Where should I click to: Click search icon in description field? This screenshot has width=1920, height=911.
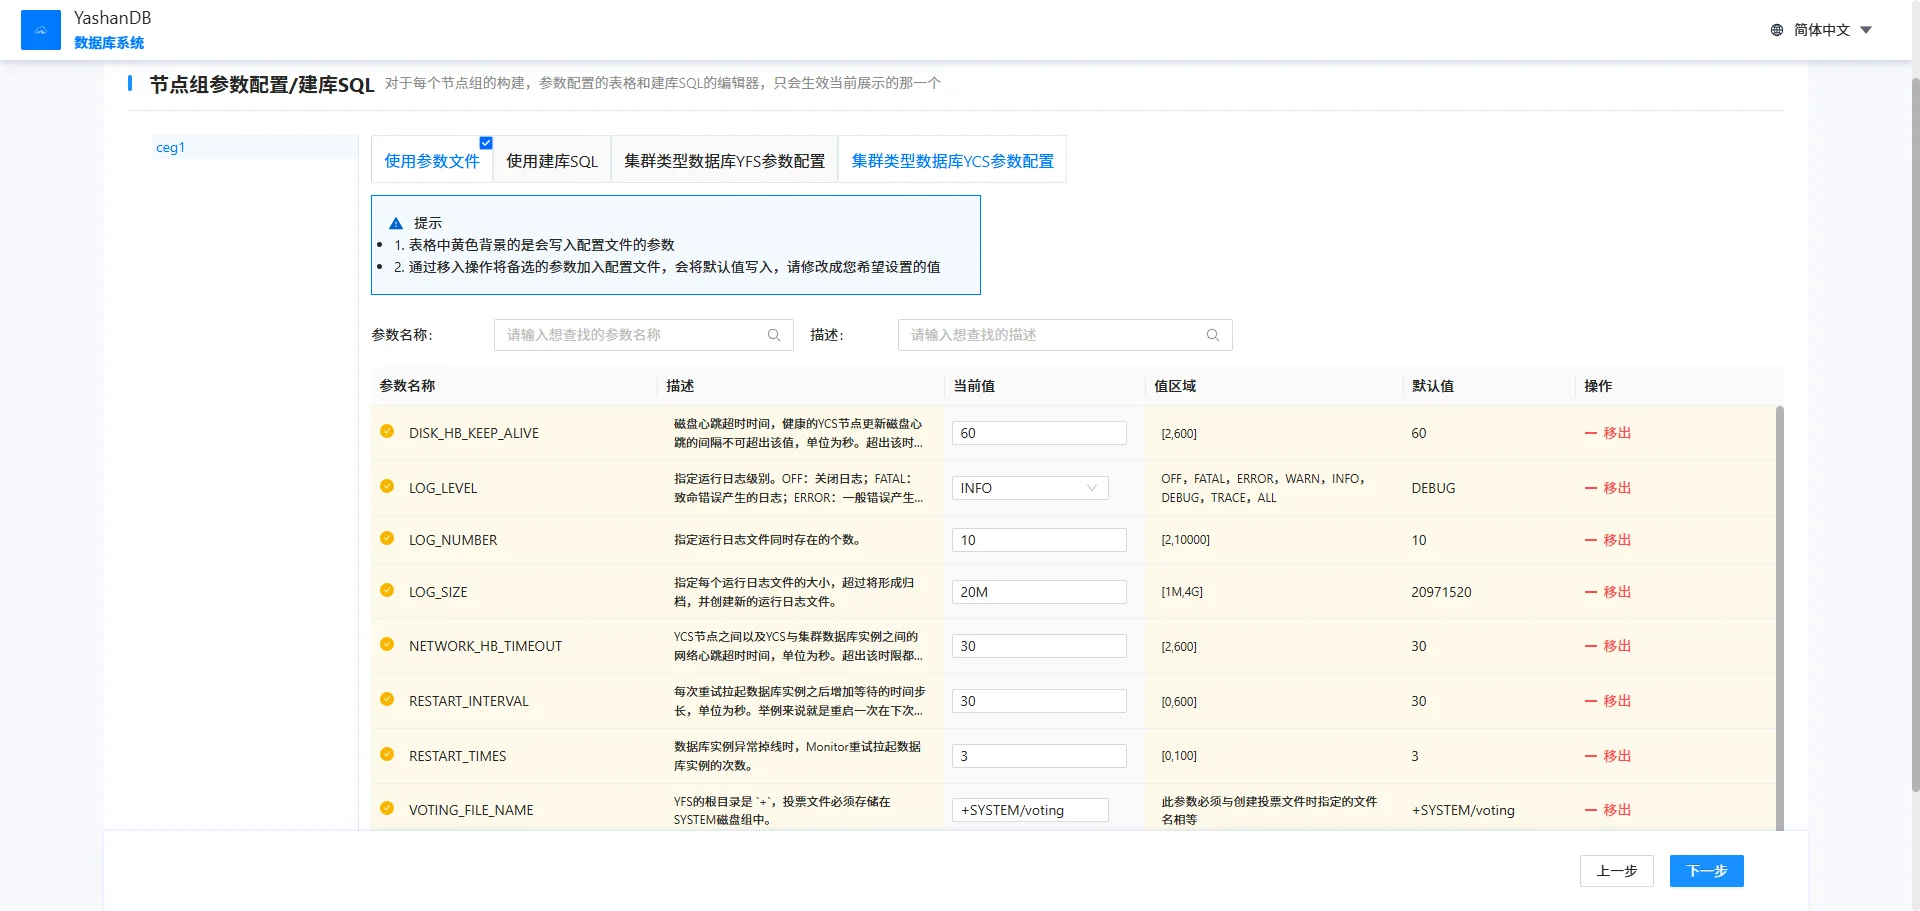point(1212,335)
